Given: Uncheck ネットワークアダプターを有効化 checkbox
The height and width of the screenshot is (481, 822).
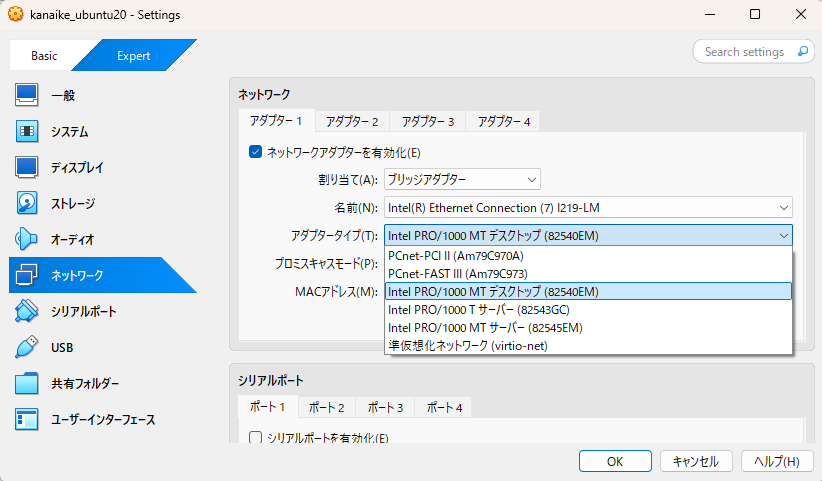Looking at the screenshot, I should point(255,152).
